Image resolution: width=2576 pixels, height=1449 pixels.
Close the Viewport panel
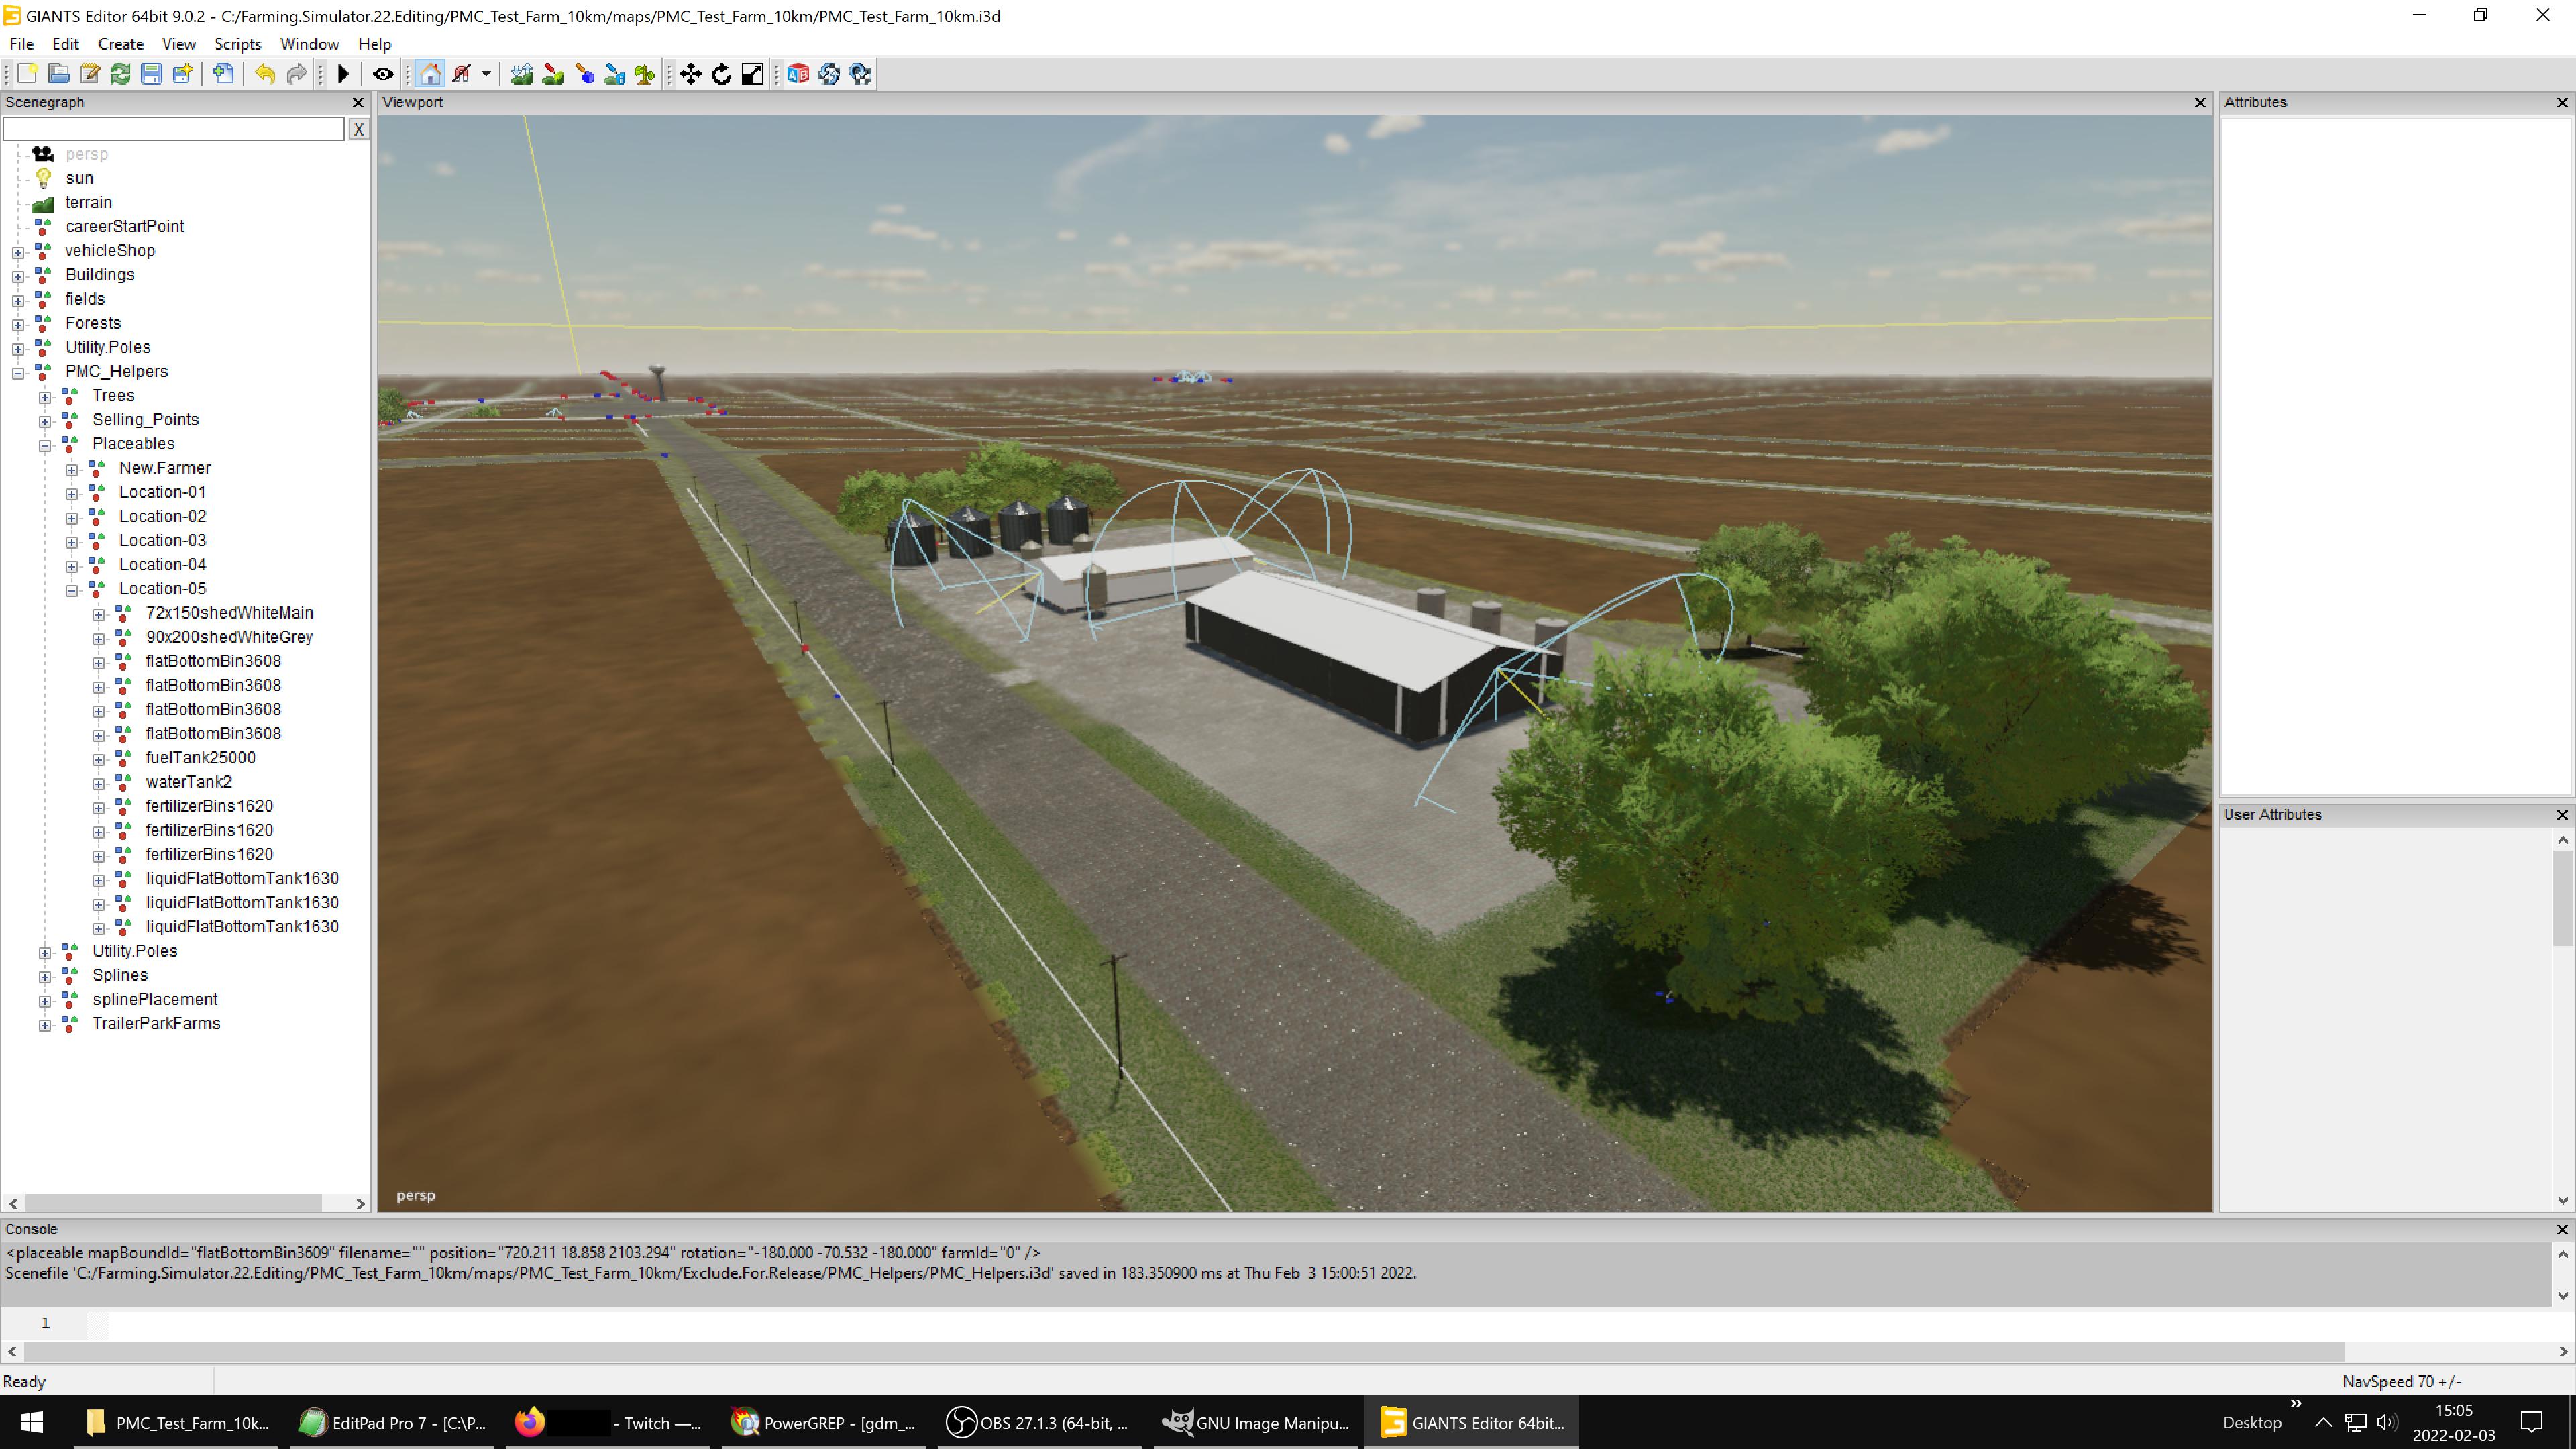pos(2200,102)
